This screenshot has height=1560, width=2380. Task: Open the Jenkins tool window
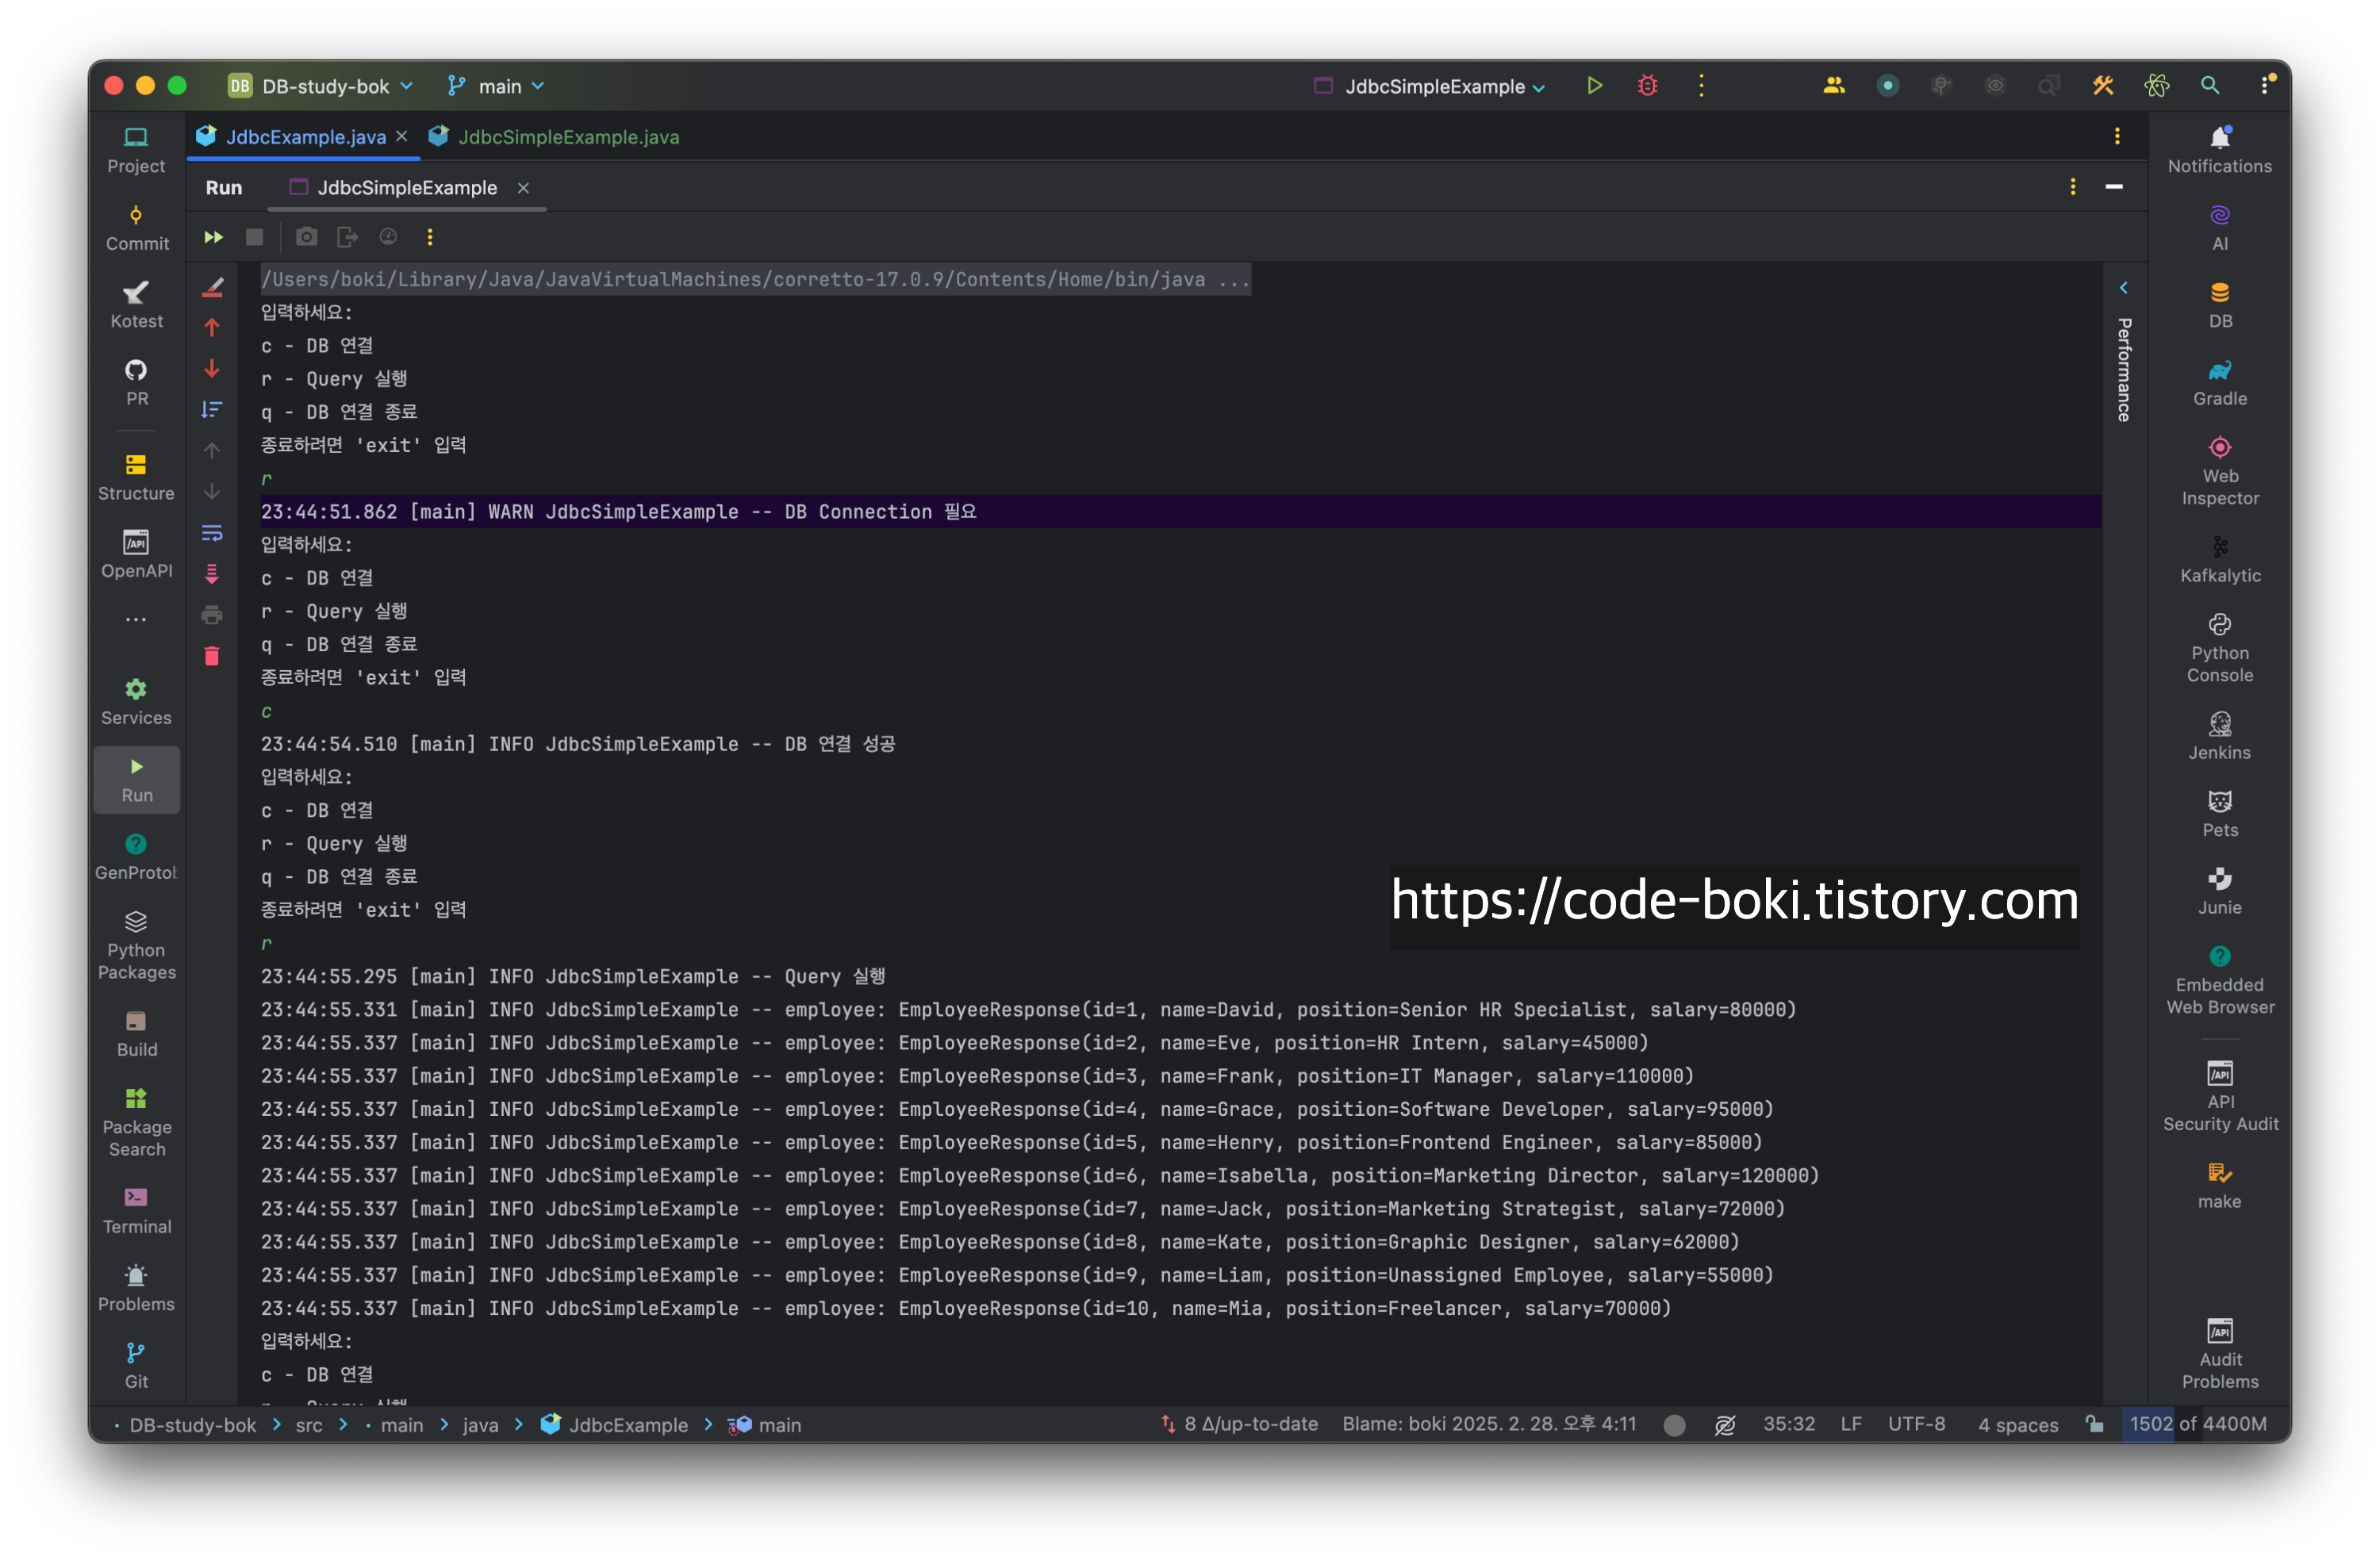[2219, 736]
